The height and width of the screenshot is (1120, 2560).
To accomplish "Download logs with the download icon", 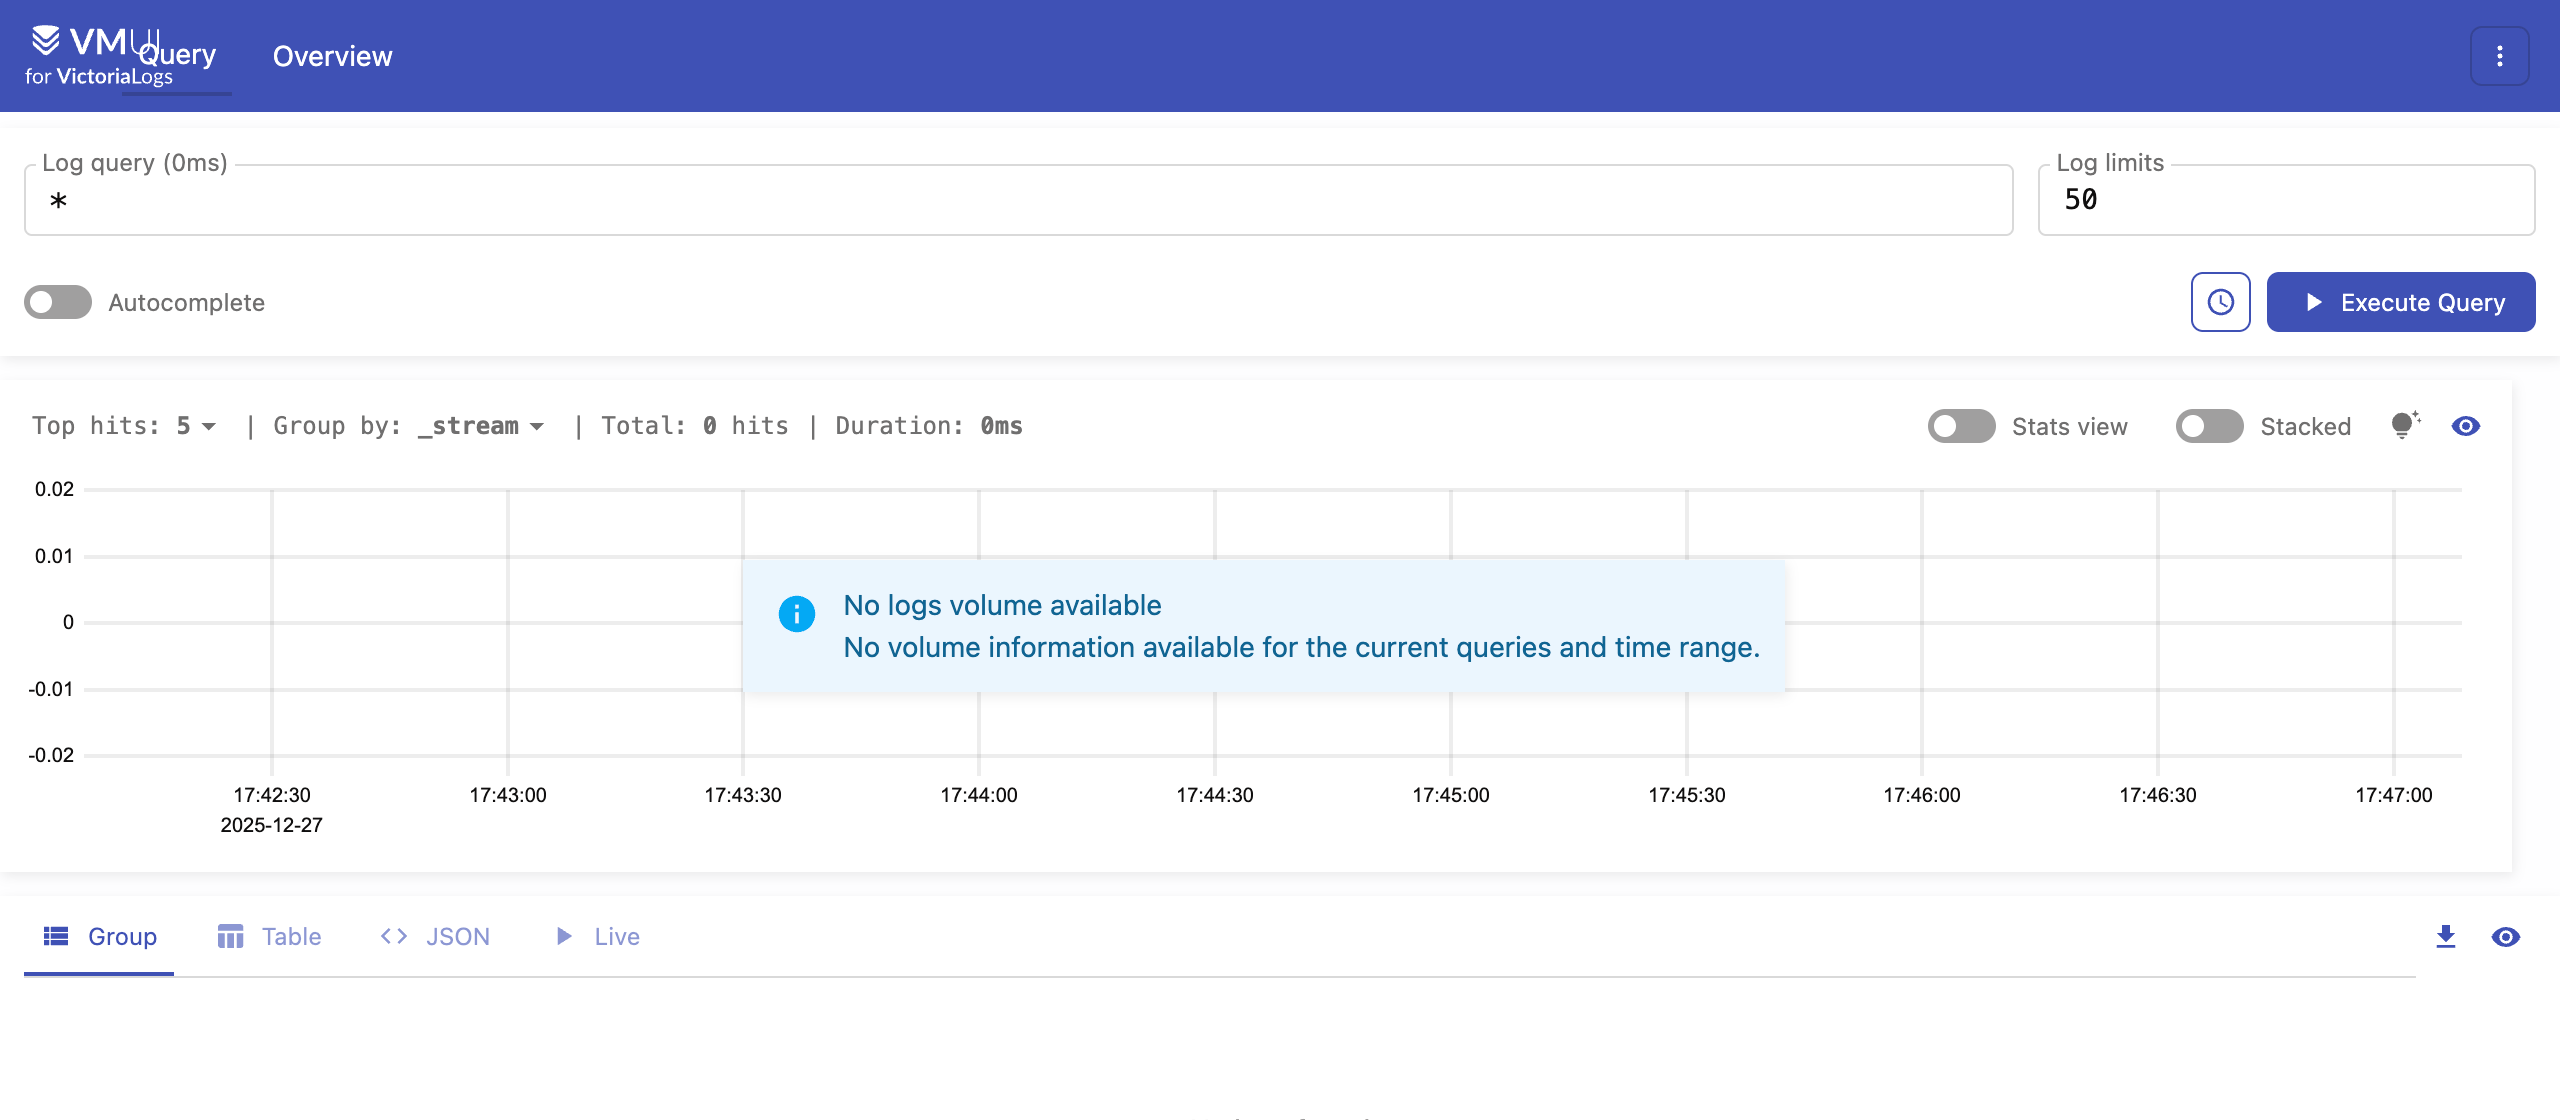I will coord(2446,937).
